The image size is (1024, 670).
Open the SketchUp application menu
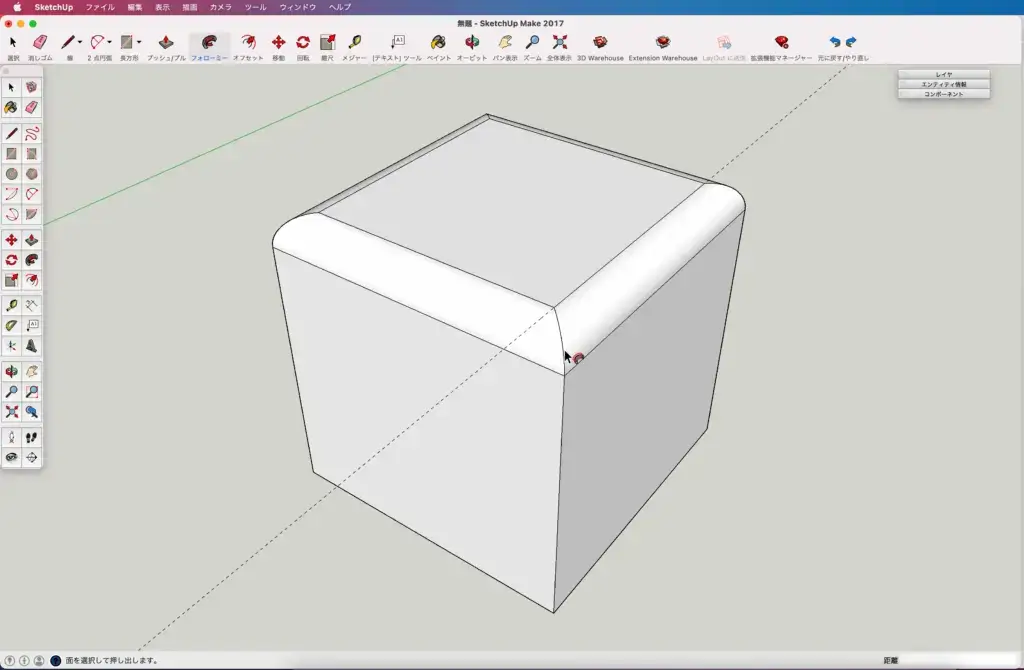[54, 7]
